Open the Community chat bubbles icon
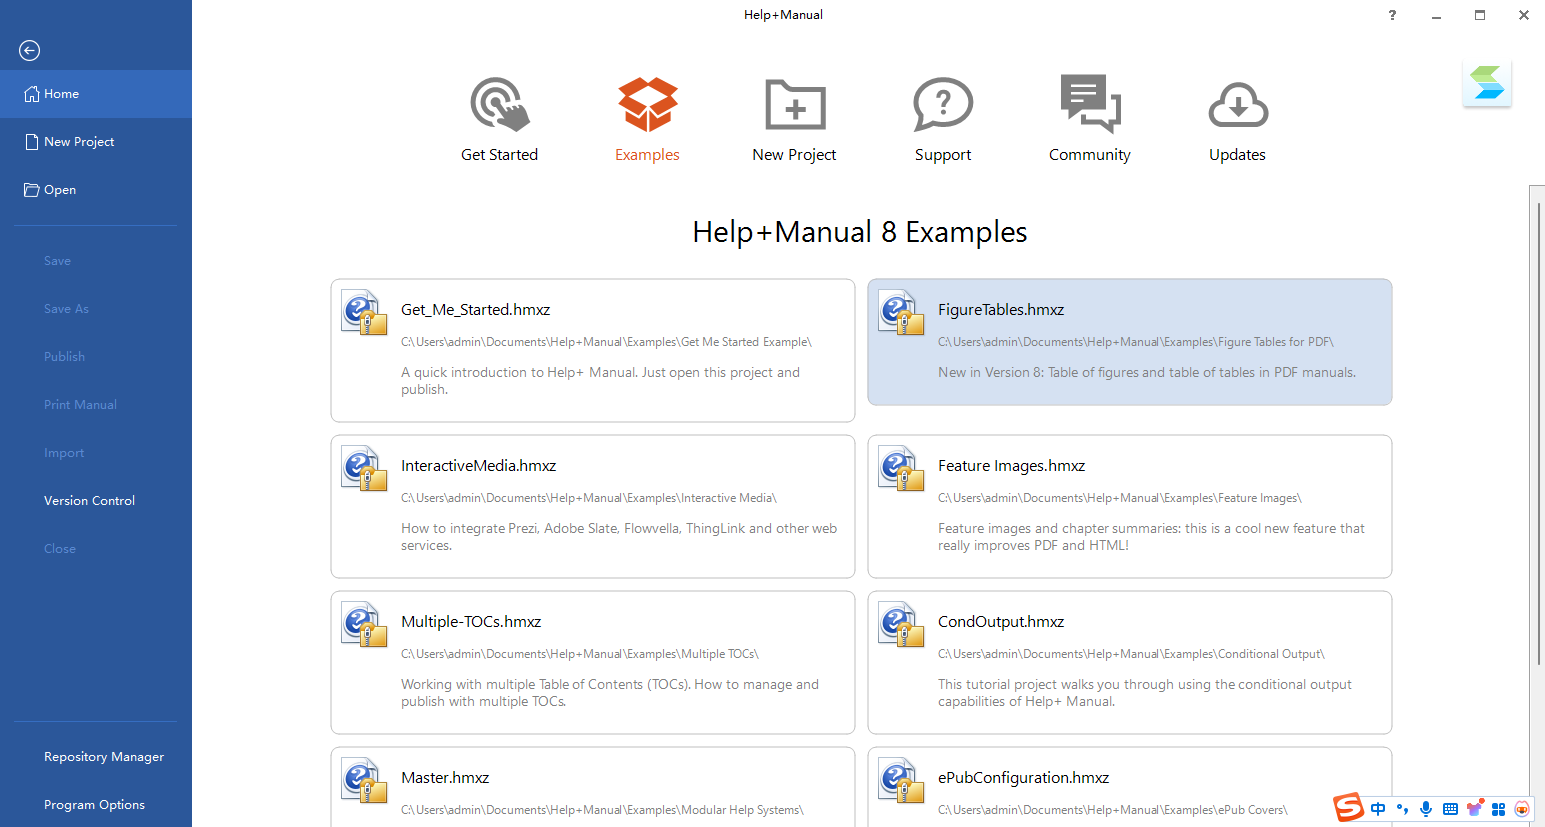The image size is (1545, 827). point(1090,104)
